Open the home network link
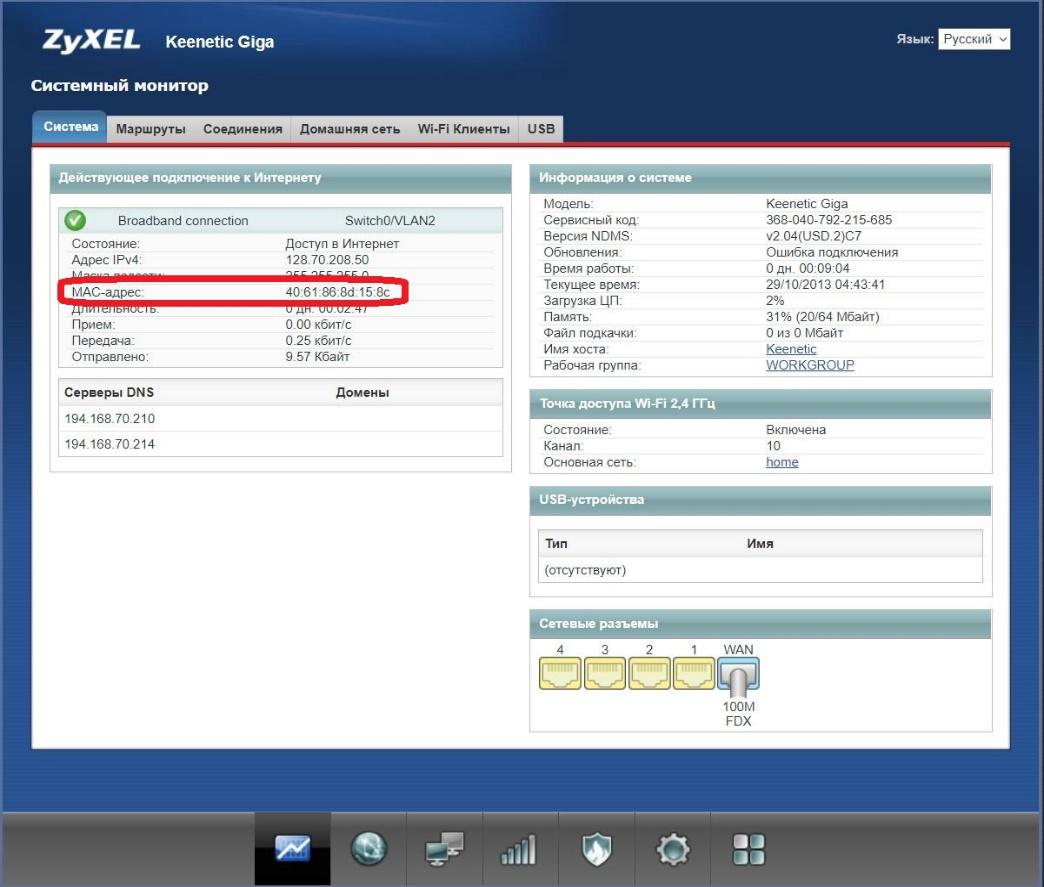The height and width of the screenshot is (887, 1044). point(782,462)
